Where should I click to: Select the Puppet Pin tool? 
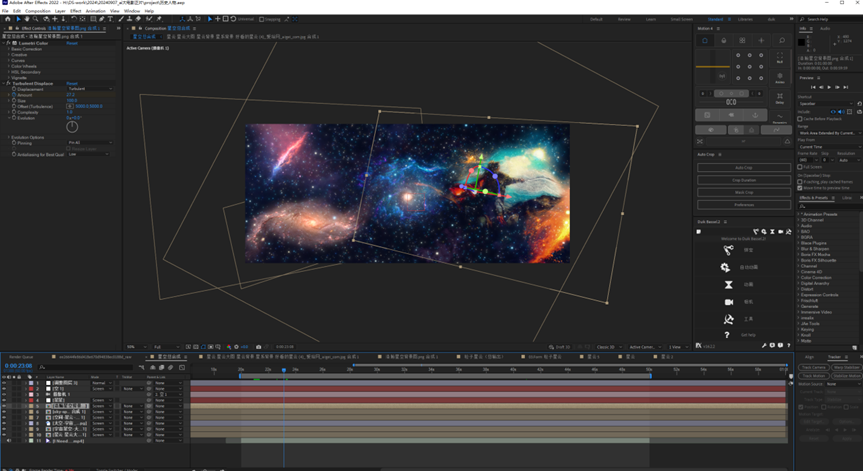[159, 19]
